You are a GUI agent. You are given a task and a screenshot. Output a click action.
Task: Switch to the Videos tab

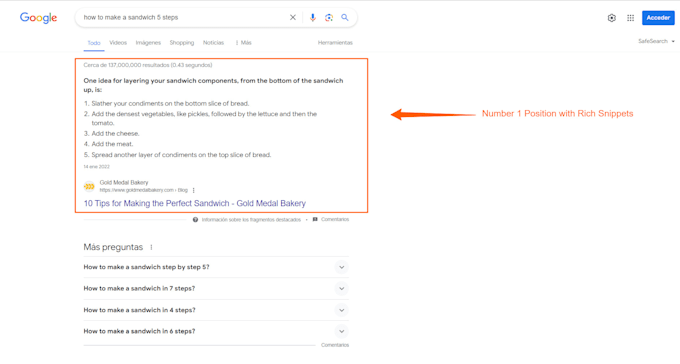[x=118, y=43]
